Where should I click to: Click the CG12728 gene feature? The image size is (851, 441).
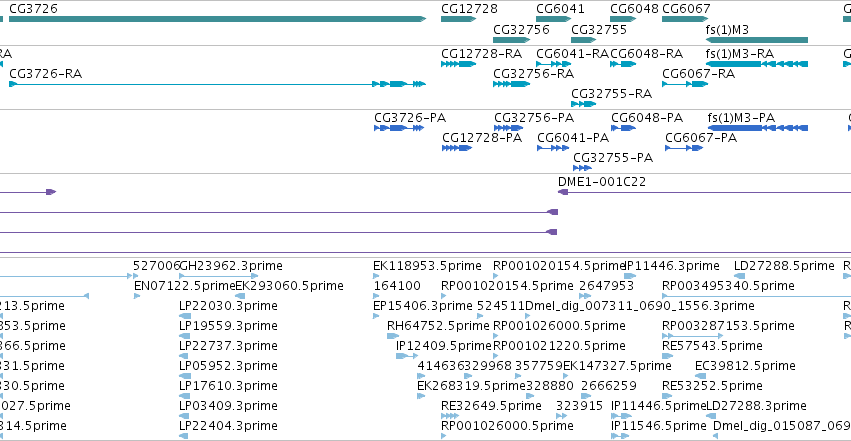(x=459, y=19)
